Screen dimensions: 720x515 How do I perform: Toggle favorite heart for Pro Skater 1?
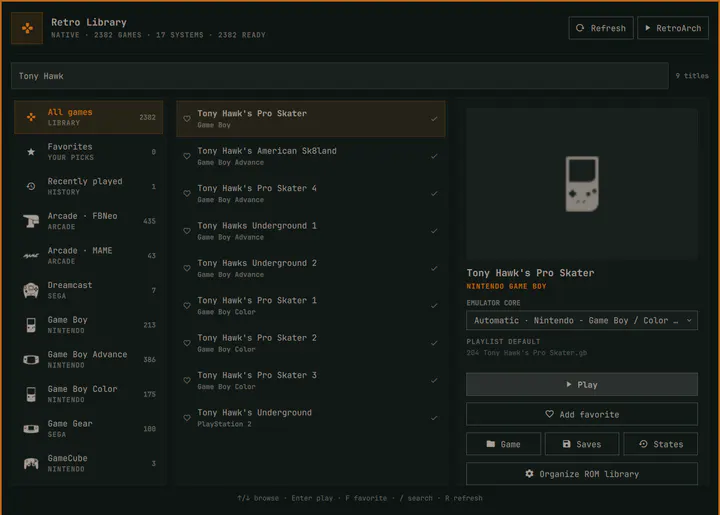coord(187,306)
